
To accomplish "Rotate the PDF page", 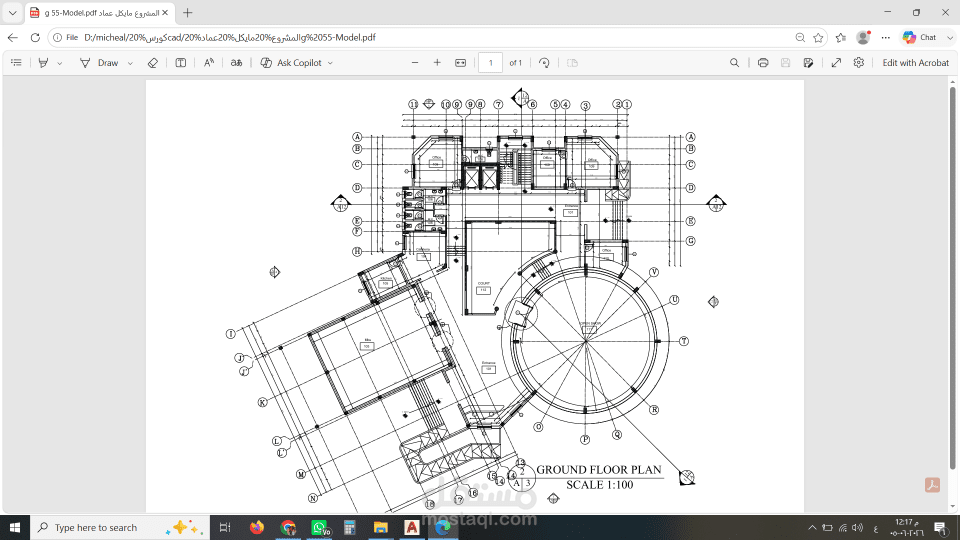I will [544, 62].
